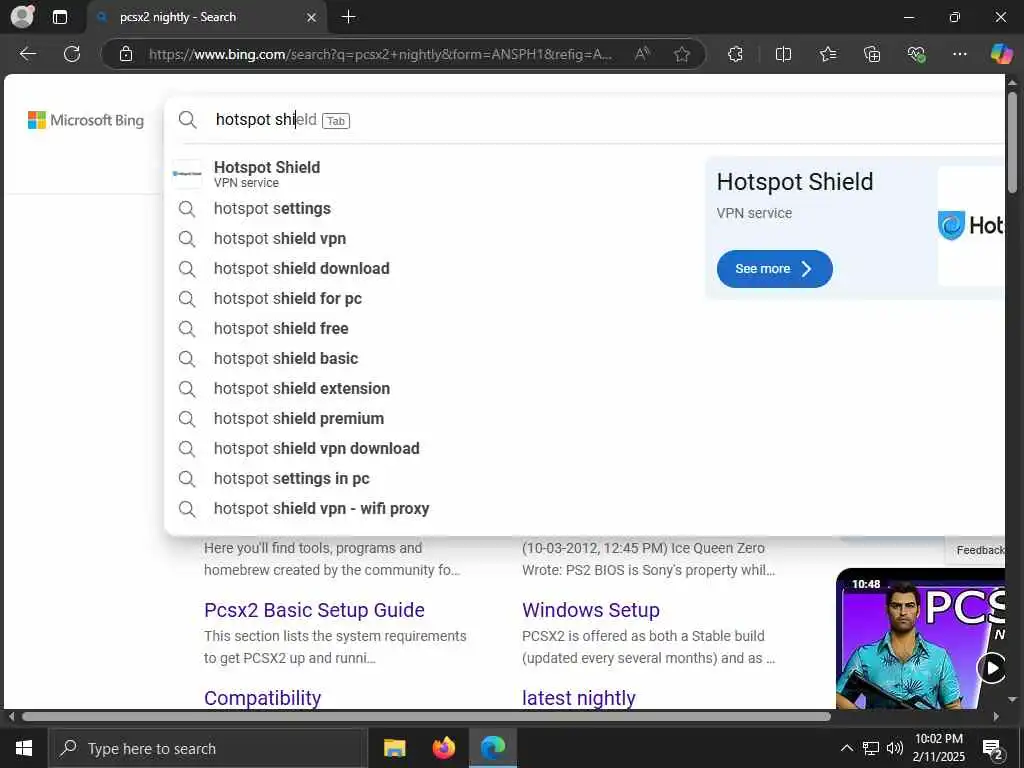Open File Explorer from taskbar

pos(394,748)
